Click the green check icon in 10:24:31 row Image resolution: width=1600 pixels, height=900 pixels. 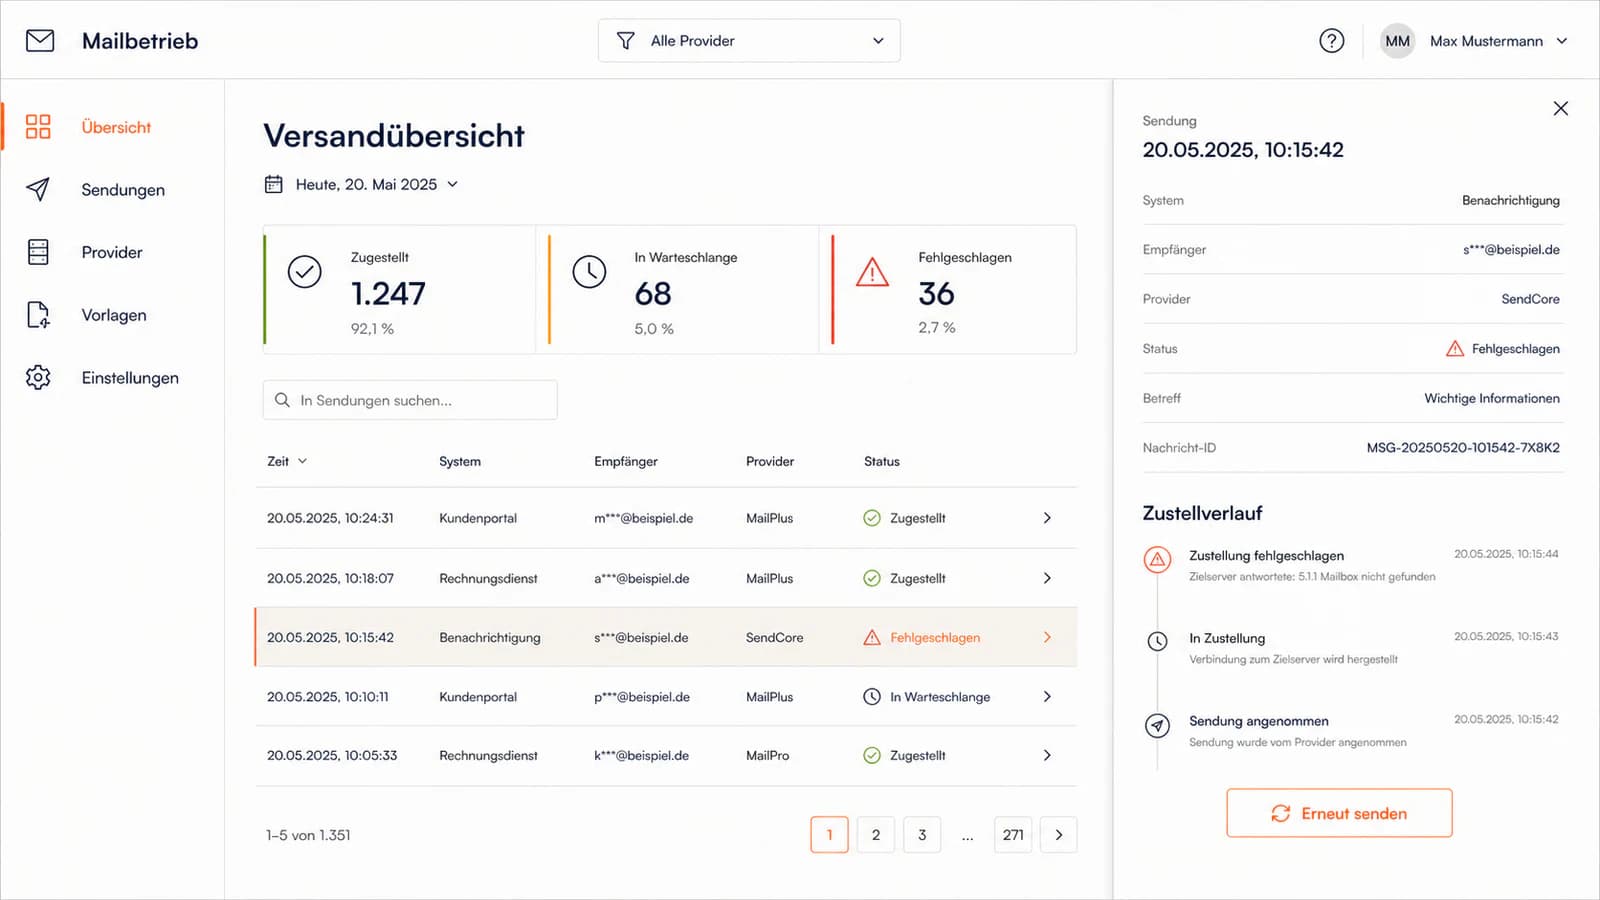pyautogui.click(x=872, y=518)
